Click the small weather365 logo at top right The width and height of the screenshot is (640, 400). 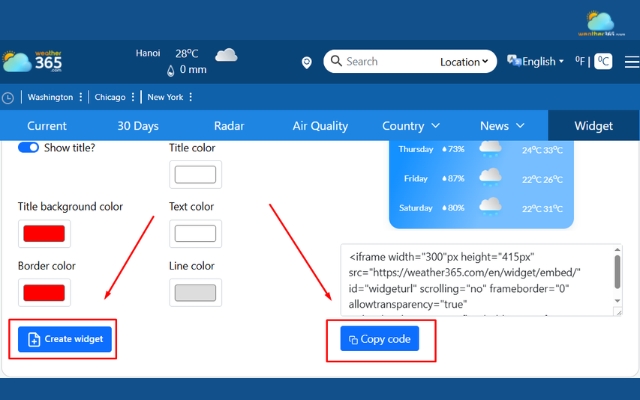(601, 24)
